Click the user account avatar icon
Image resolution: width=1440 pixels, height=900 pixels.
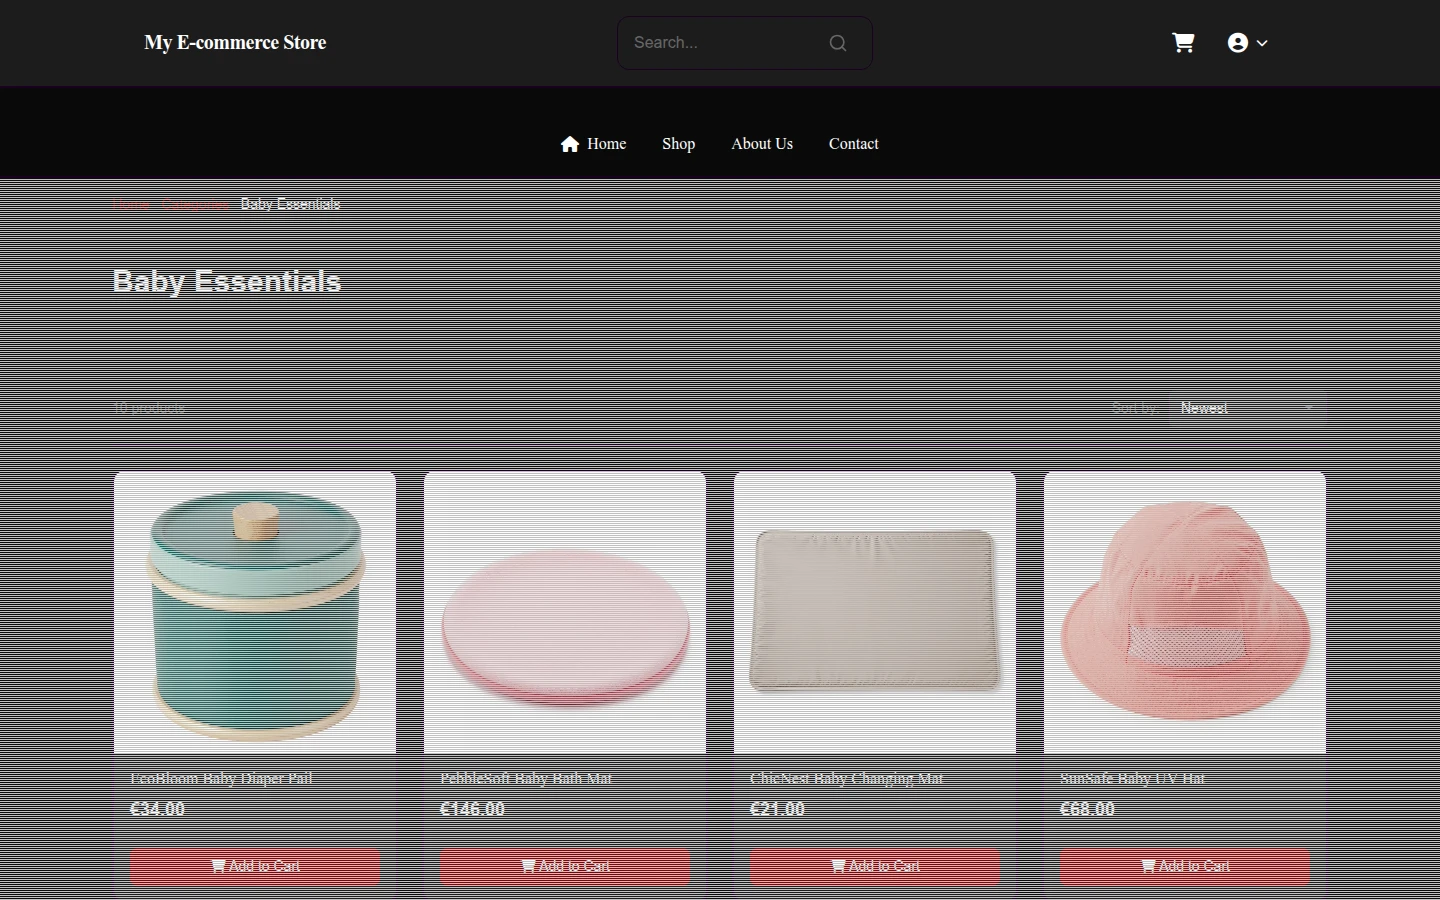tap(1238, 43)
